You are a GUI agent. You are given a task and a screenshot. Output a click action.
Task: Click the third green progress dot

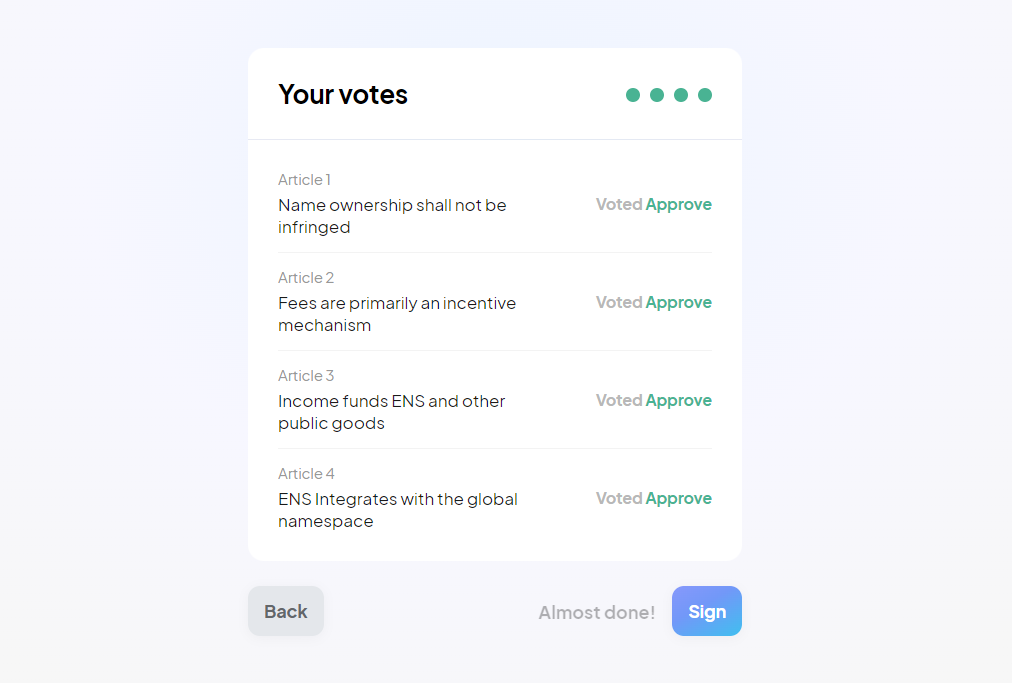point(681,95)
